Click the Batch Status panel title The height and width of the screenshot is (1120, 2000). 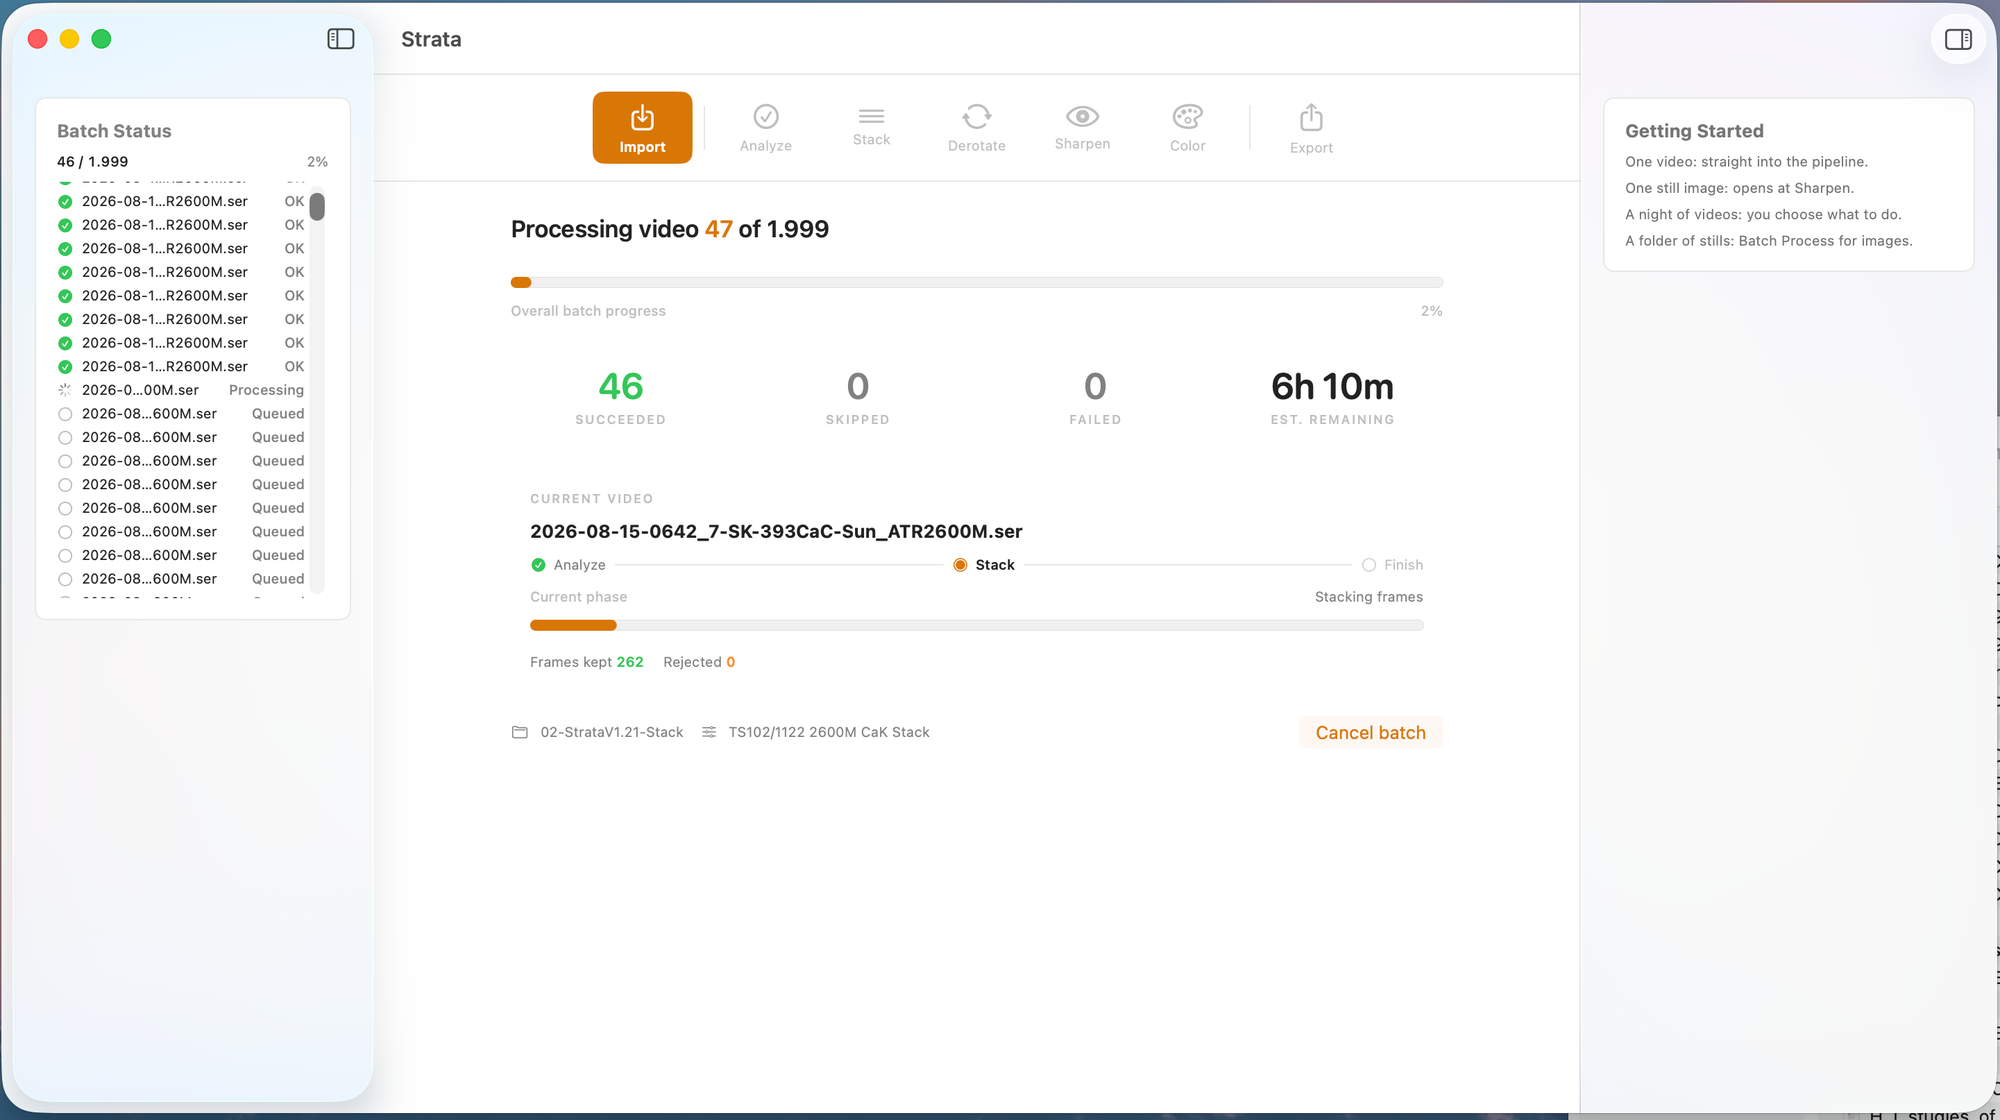[114, 131]
